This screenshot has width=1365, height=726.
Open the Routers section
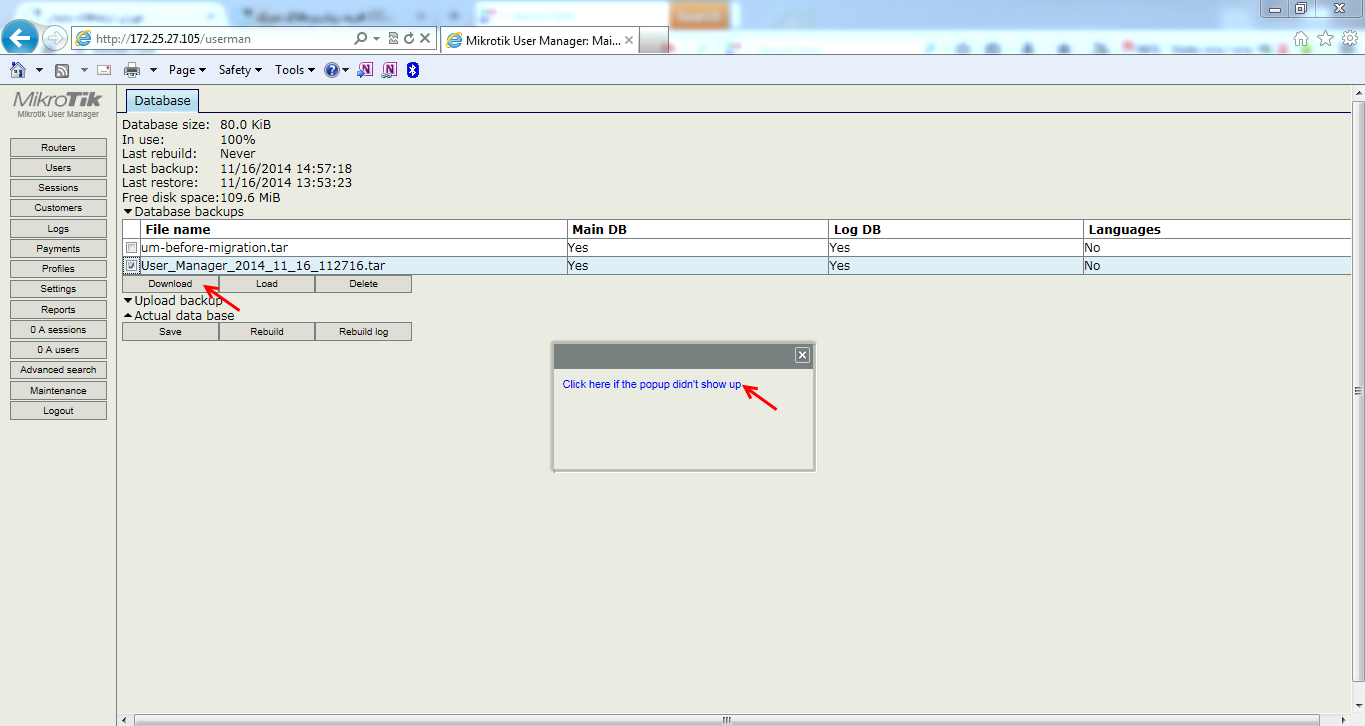pyautogui.click(x=58, y=147)
